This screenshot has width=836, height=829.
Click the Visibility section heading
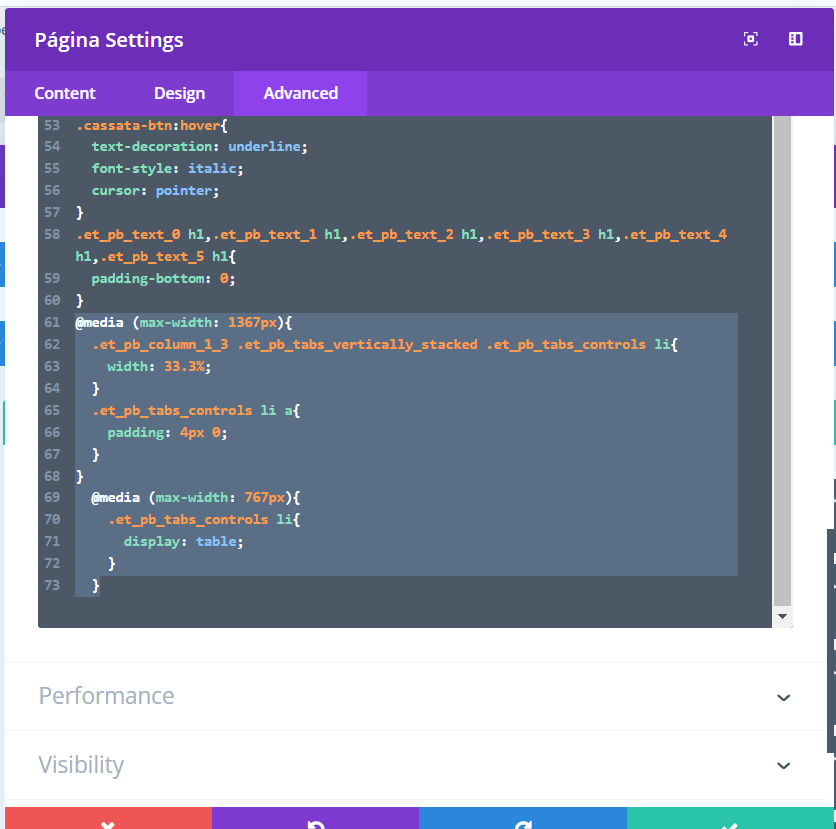[81, 764]
